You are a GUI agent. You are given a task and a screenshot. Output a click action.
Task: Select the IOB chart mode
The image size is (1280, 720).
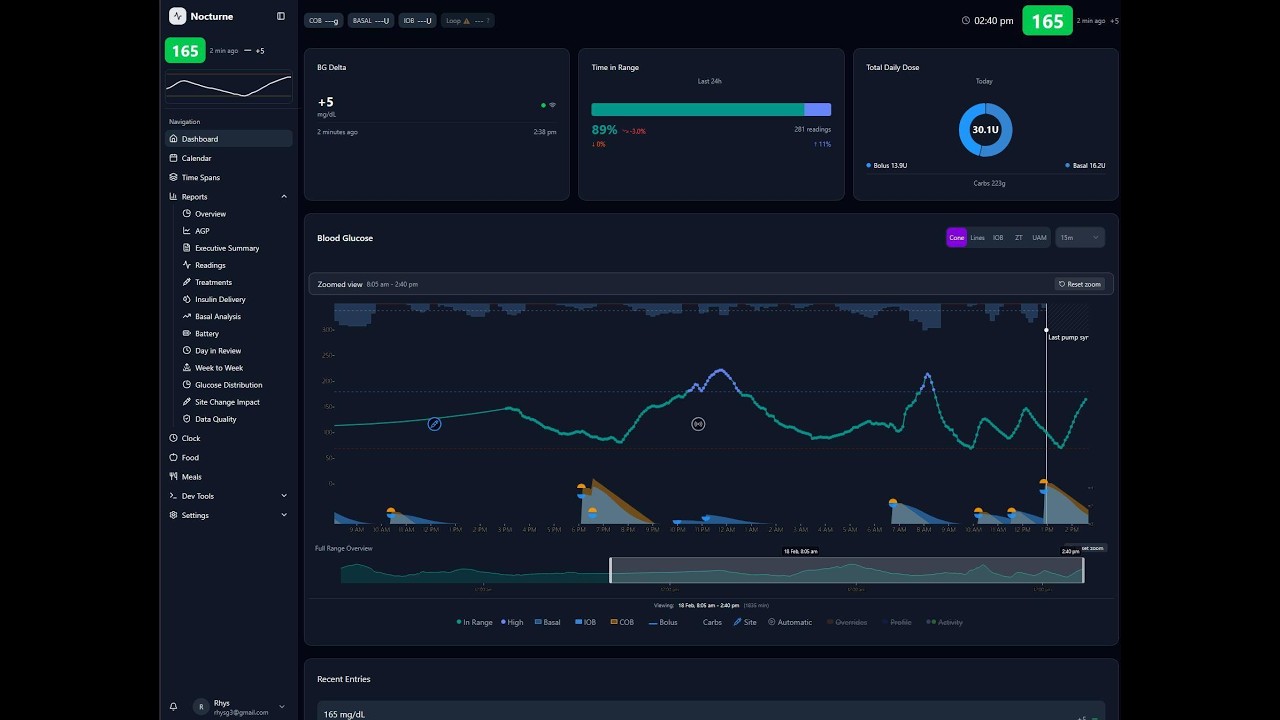998,238
